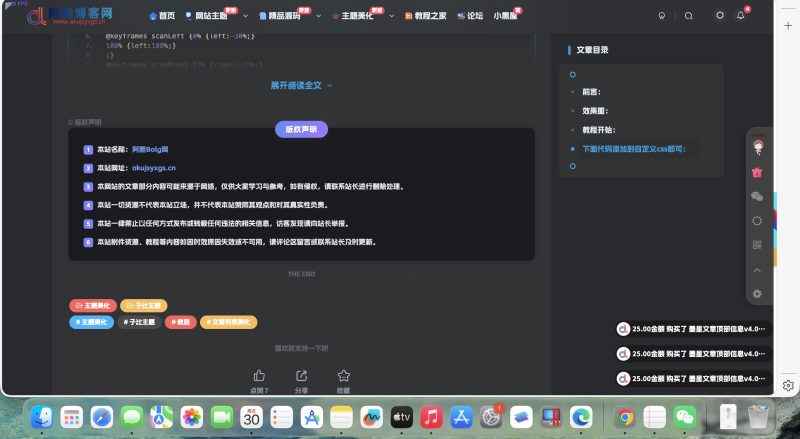Open 教程之家 navigation item

pos(426,16)
